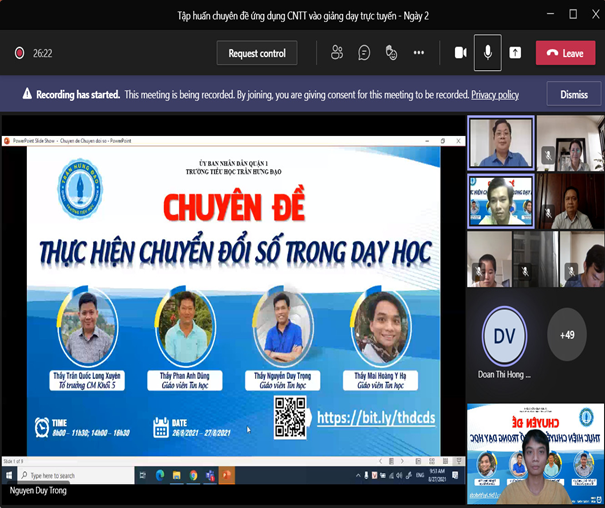Image resolution: width=605 pixels, height=508 pixels.
Task: Open File Explorer from shared taskbar
Action: point(176,476)
